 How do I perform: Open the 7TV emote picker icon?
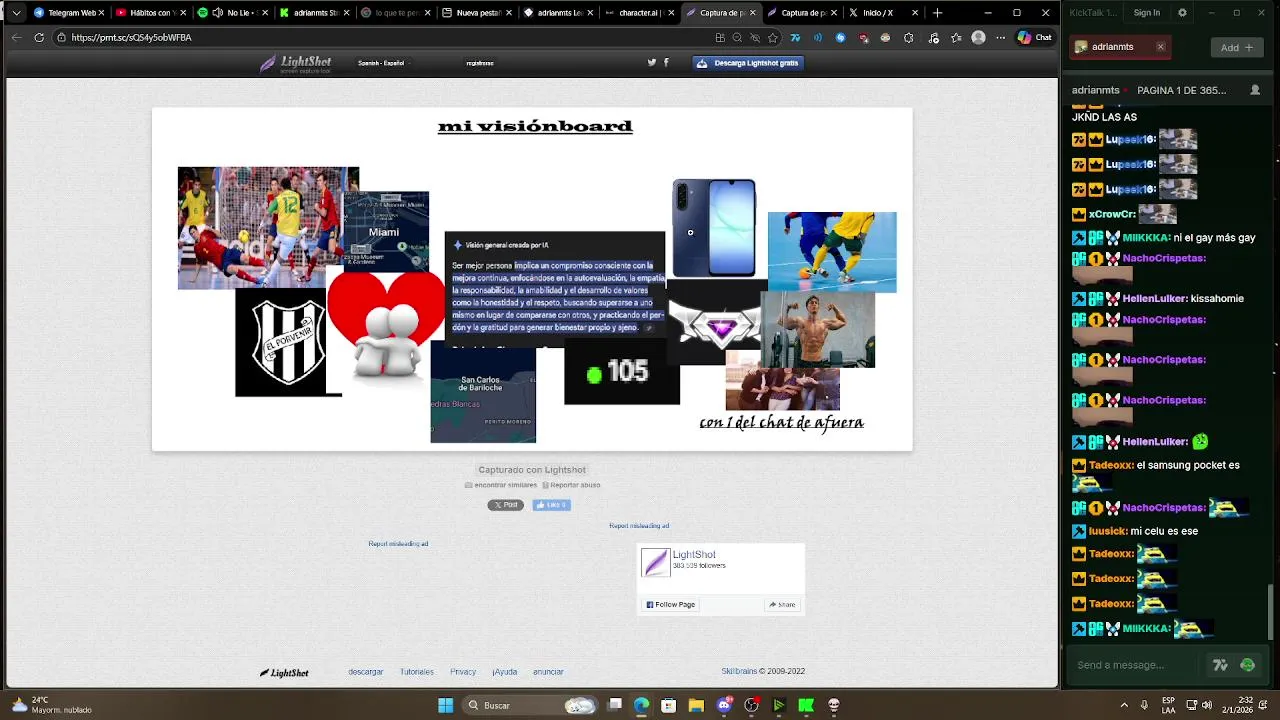1220,665
